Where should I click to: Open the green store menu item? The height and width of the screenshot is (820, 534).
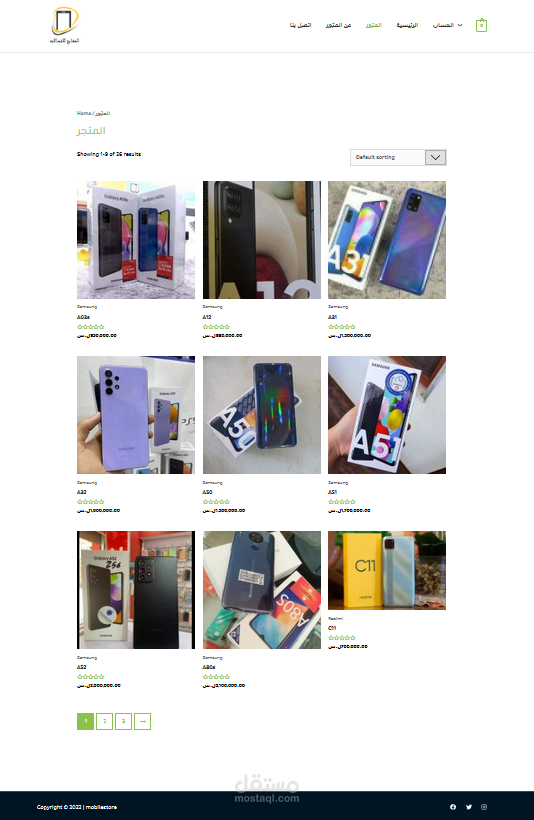pyautogui.click(x=373, y=25)
